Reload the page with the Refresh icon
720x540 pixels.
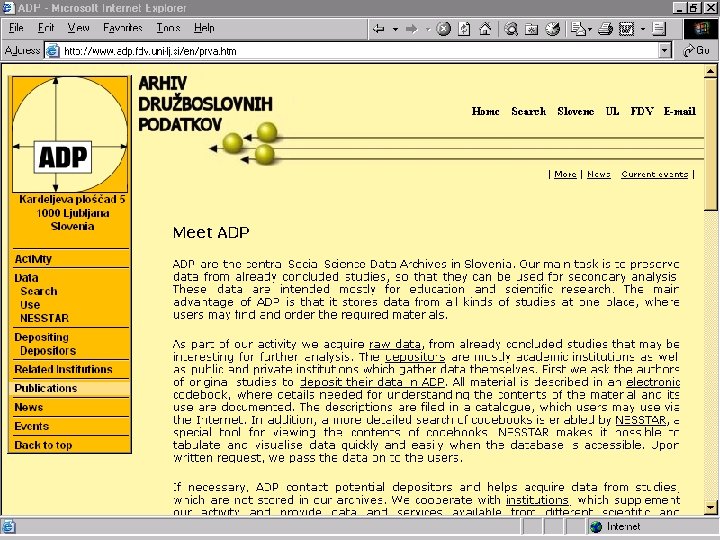click(464, 28)
